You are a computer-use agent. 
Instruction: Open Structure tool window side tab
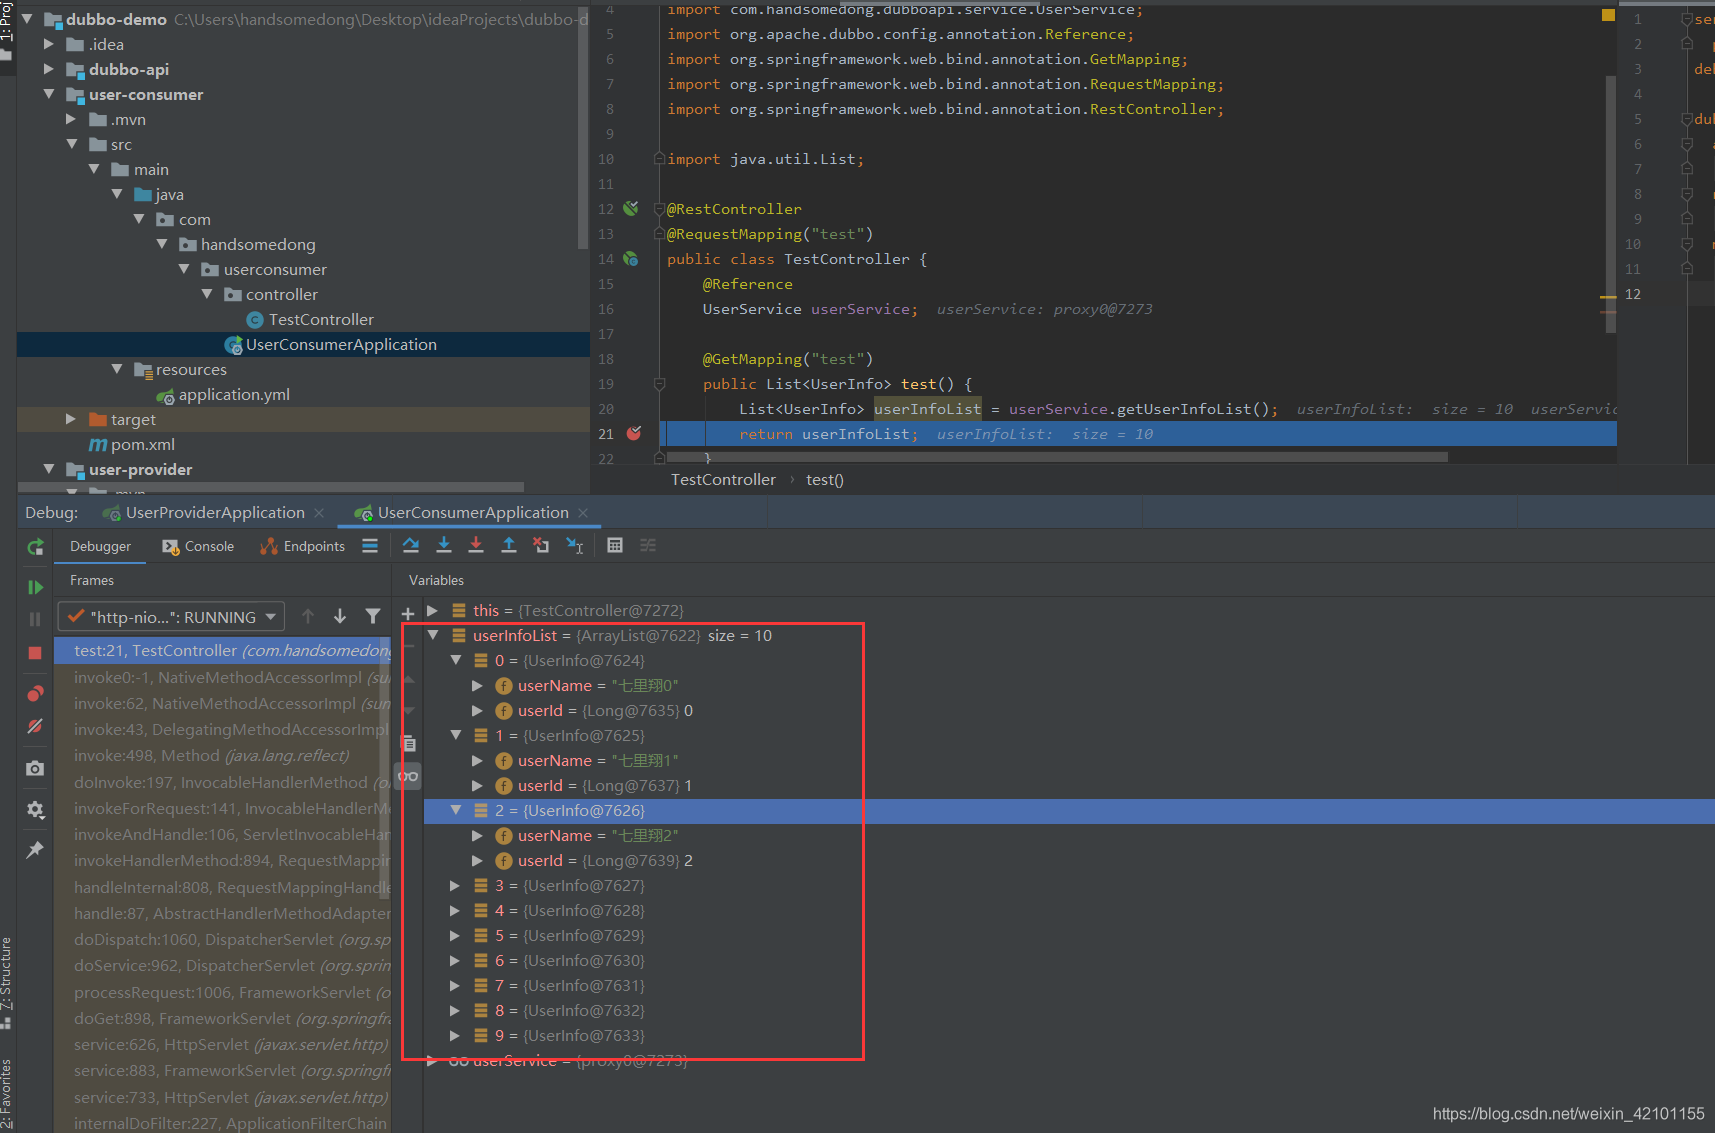7,984
